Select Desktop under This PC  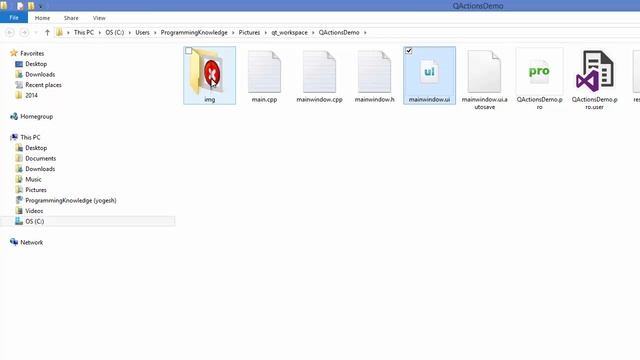point(36,148)
